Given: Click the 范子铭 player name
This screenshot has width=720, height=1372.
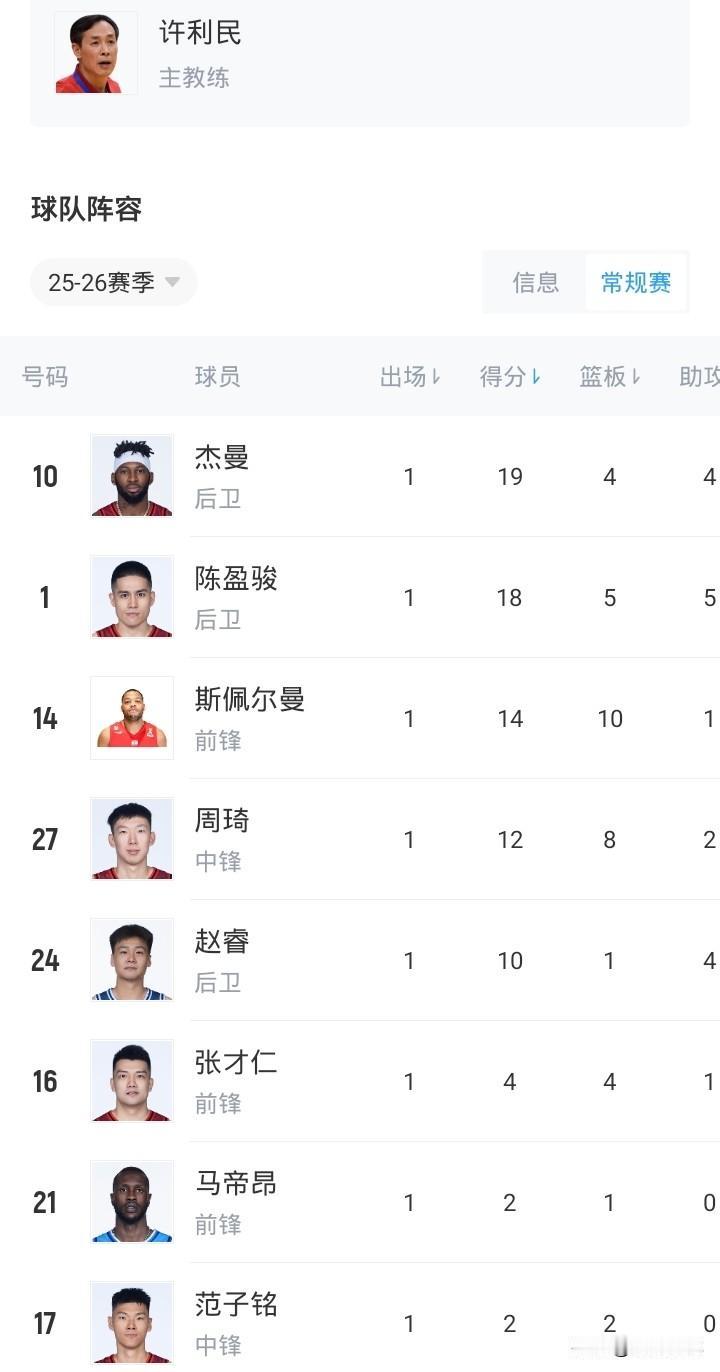Looking at the screenshot, I should [x=236, y=1305].
